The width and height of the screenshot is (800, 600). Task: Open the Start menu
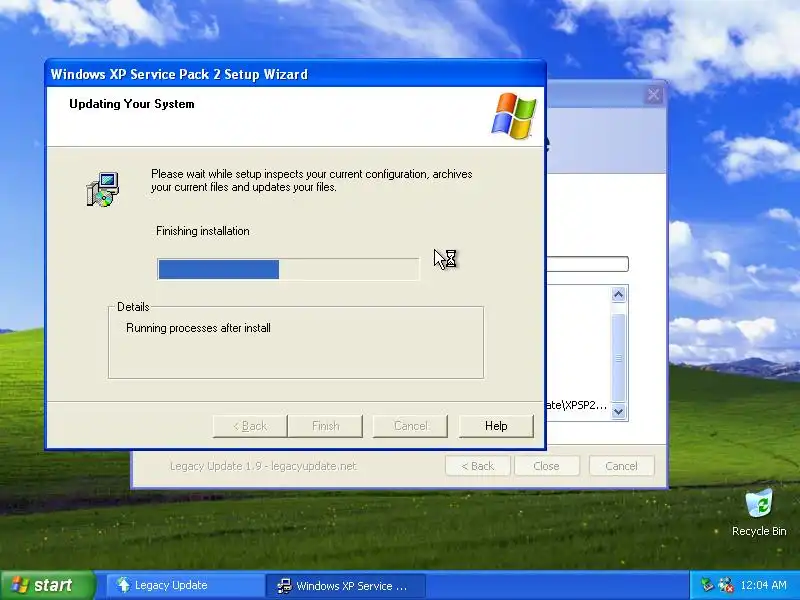(47, 585)
